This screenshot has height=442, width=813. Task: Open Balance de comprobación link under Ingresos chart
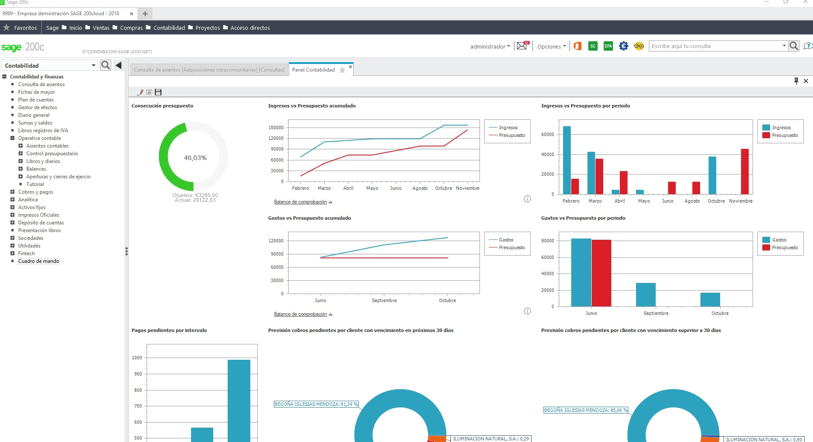coord(300,202)
